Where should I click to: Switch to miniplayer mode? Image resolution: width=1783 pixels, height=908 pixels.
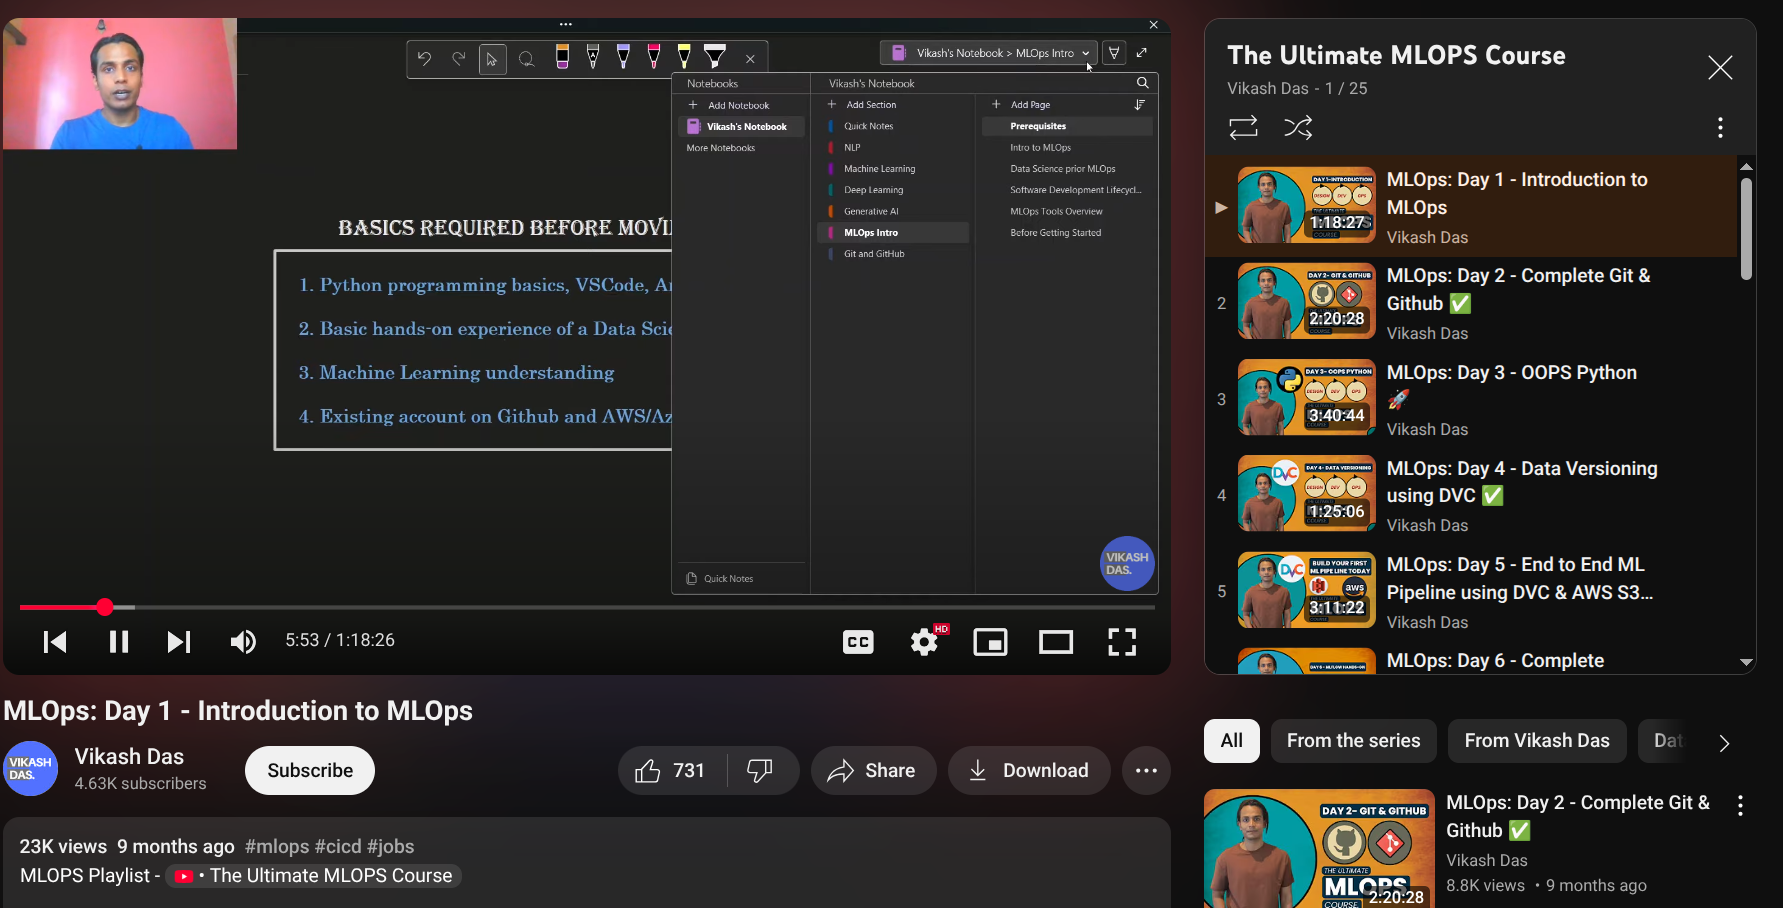[990, 642]
